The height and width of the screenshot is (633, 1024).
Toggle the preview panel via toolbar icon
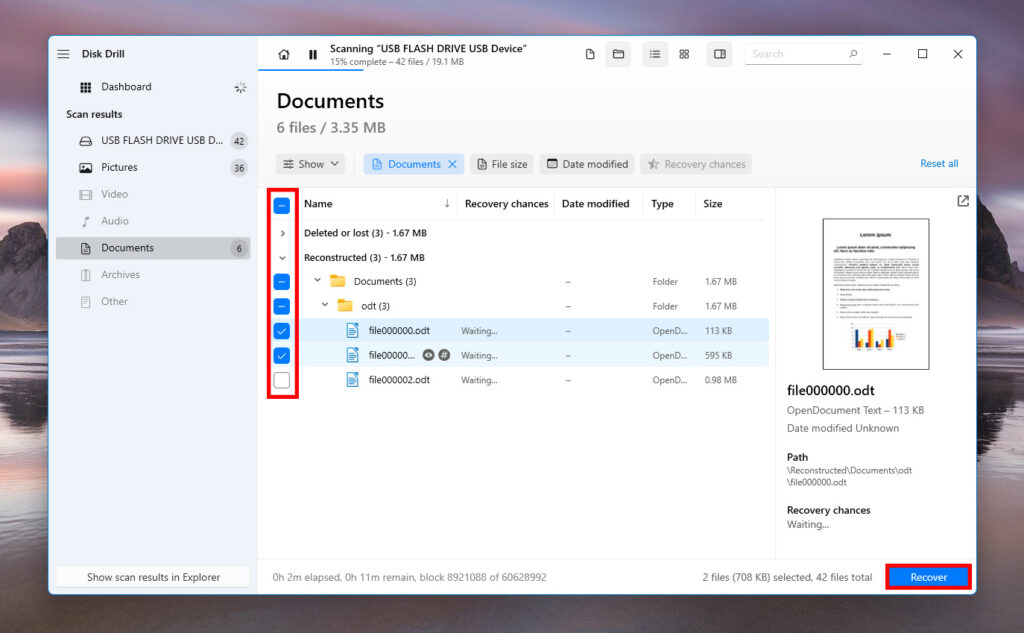click(719, 54)
